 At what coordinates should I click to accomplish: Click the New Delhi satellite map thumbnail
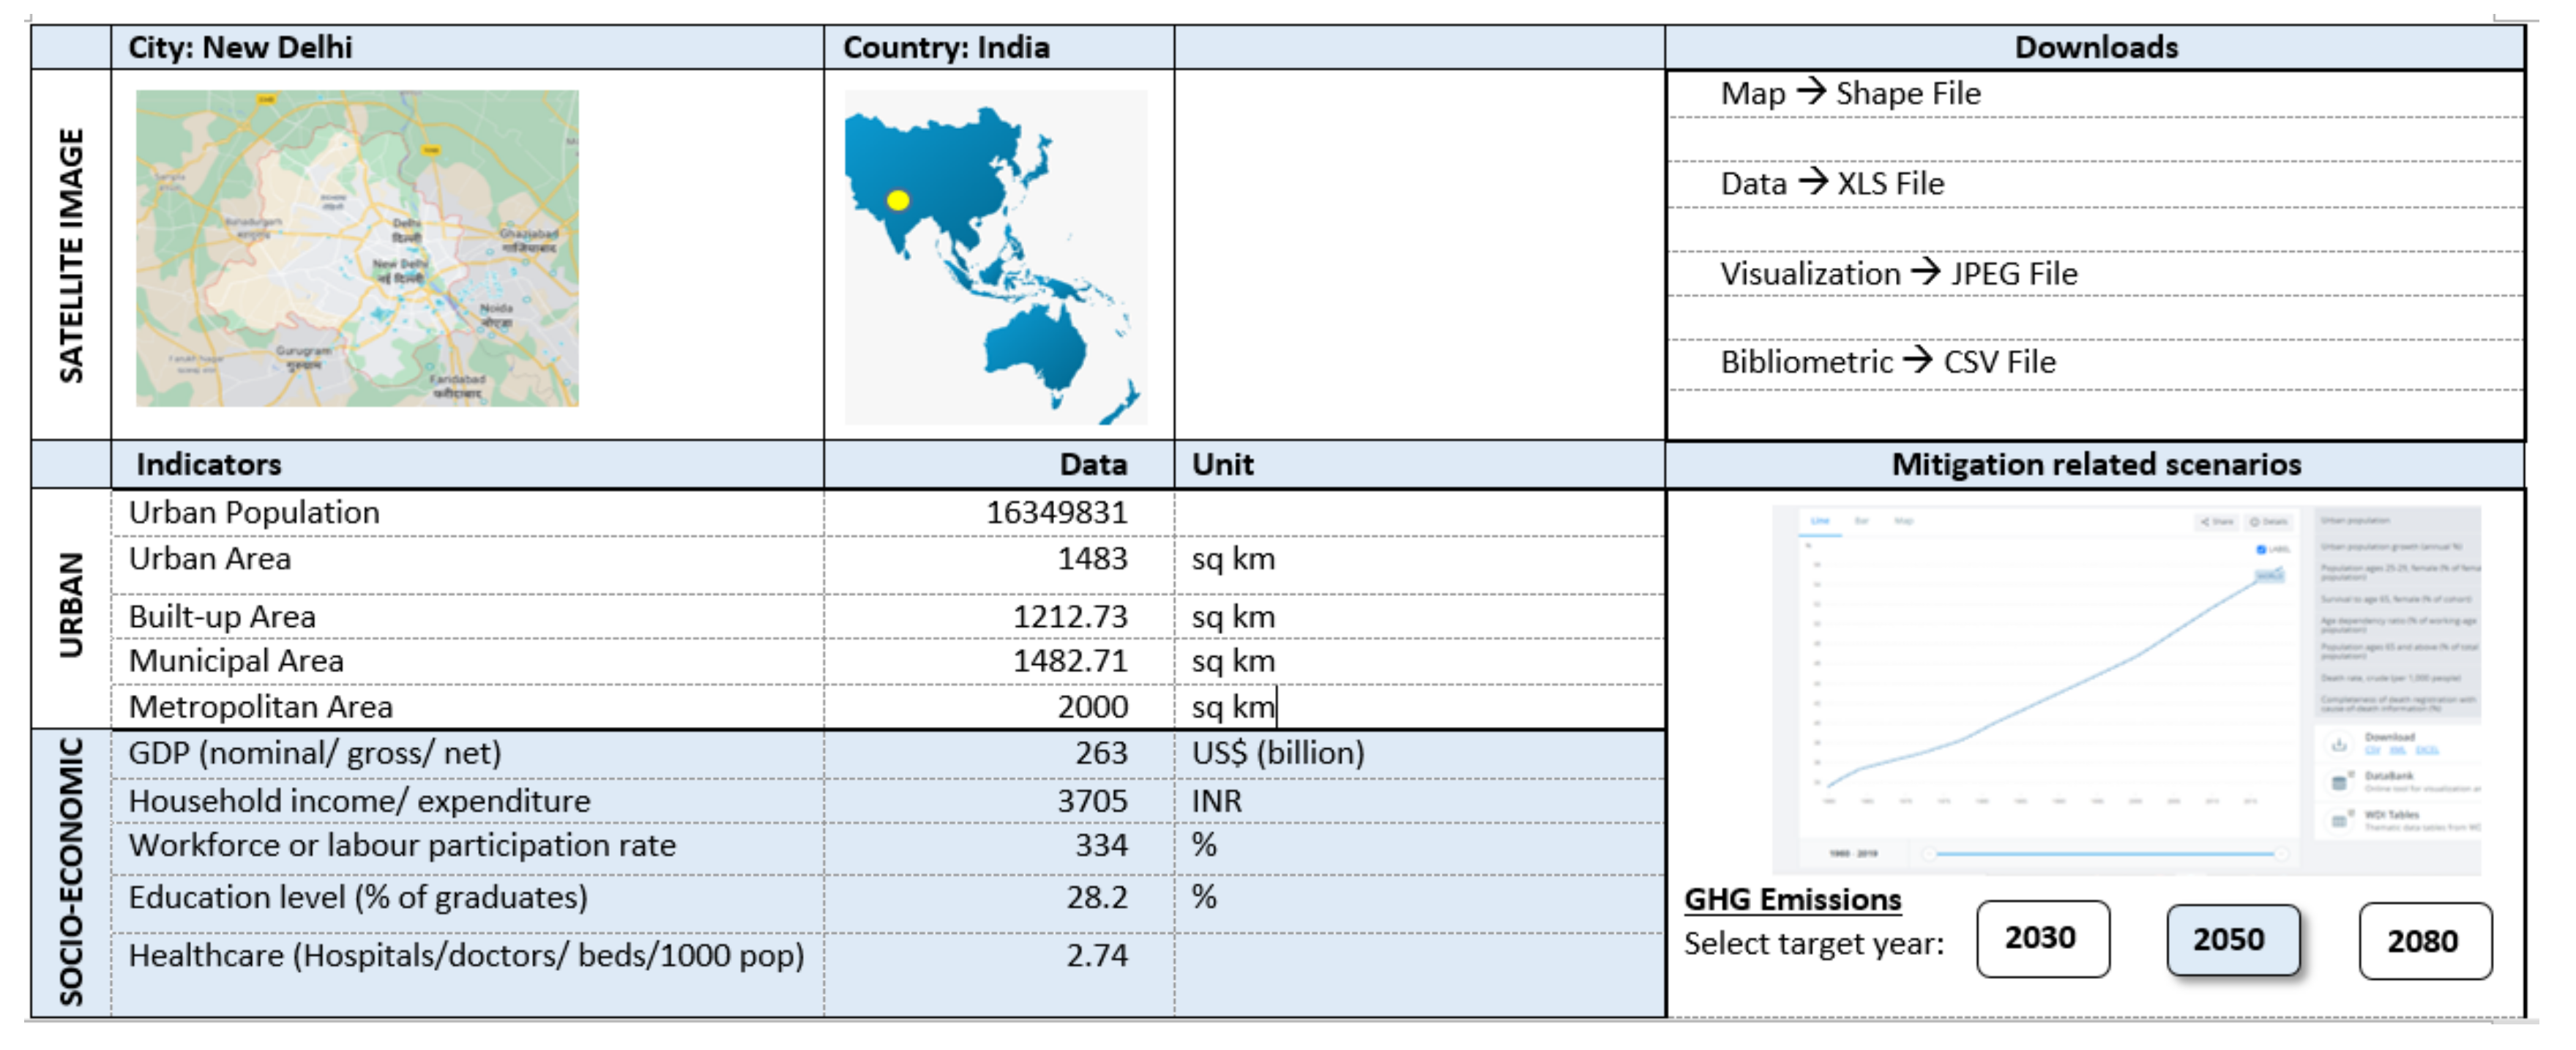pos(357,248)
